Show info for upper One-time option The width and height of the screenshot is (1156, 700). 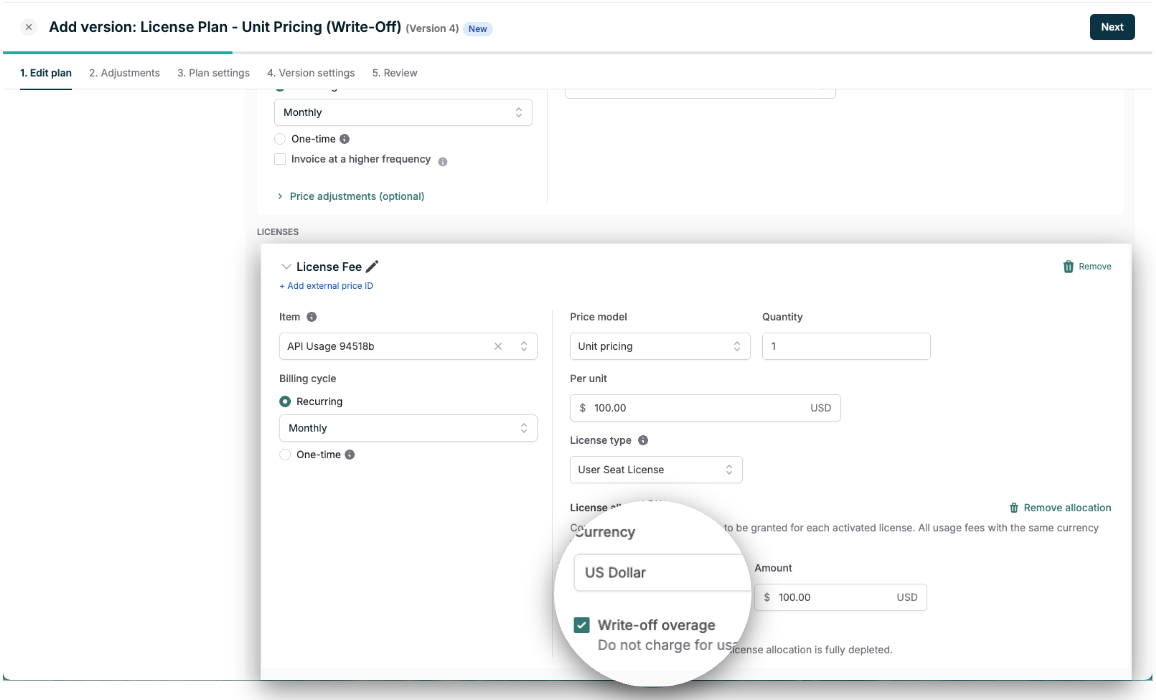344,139
